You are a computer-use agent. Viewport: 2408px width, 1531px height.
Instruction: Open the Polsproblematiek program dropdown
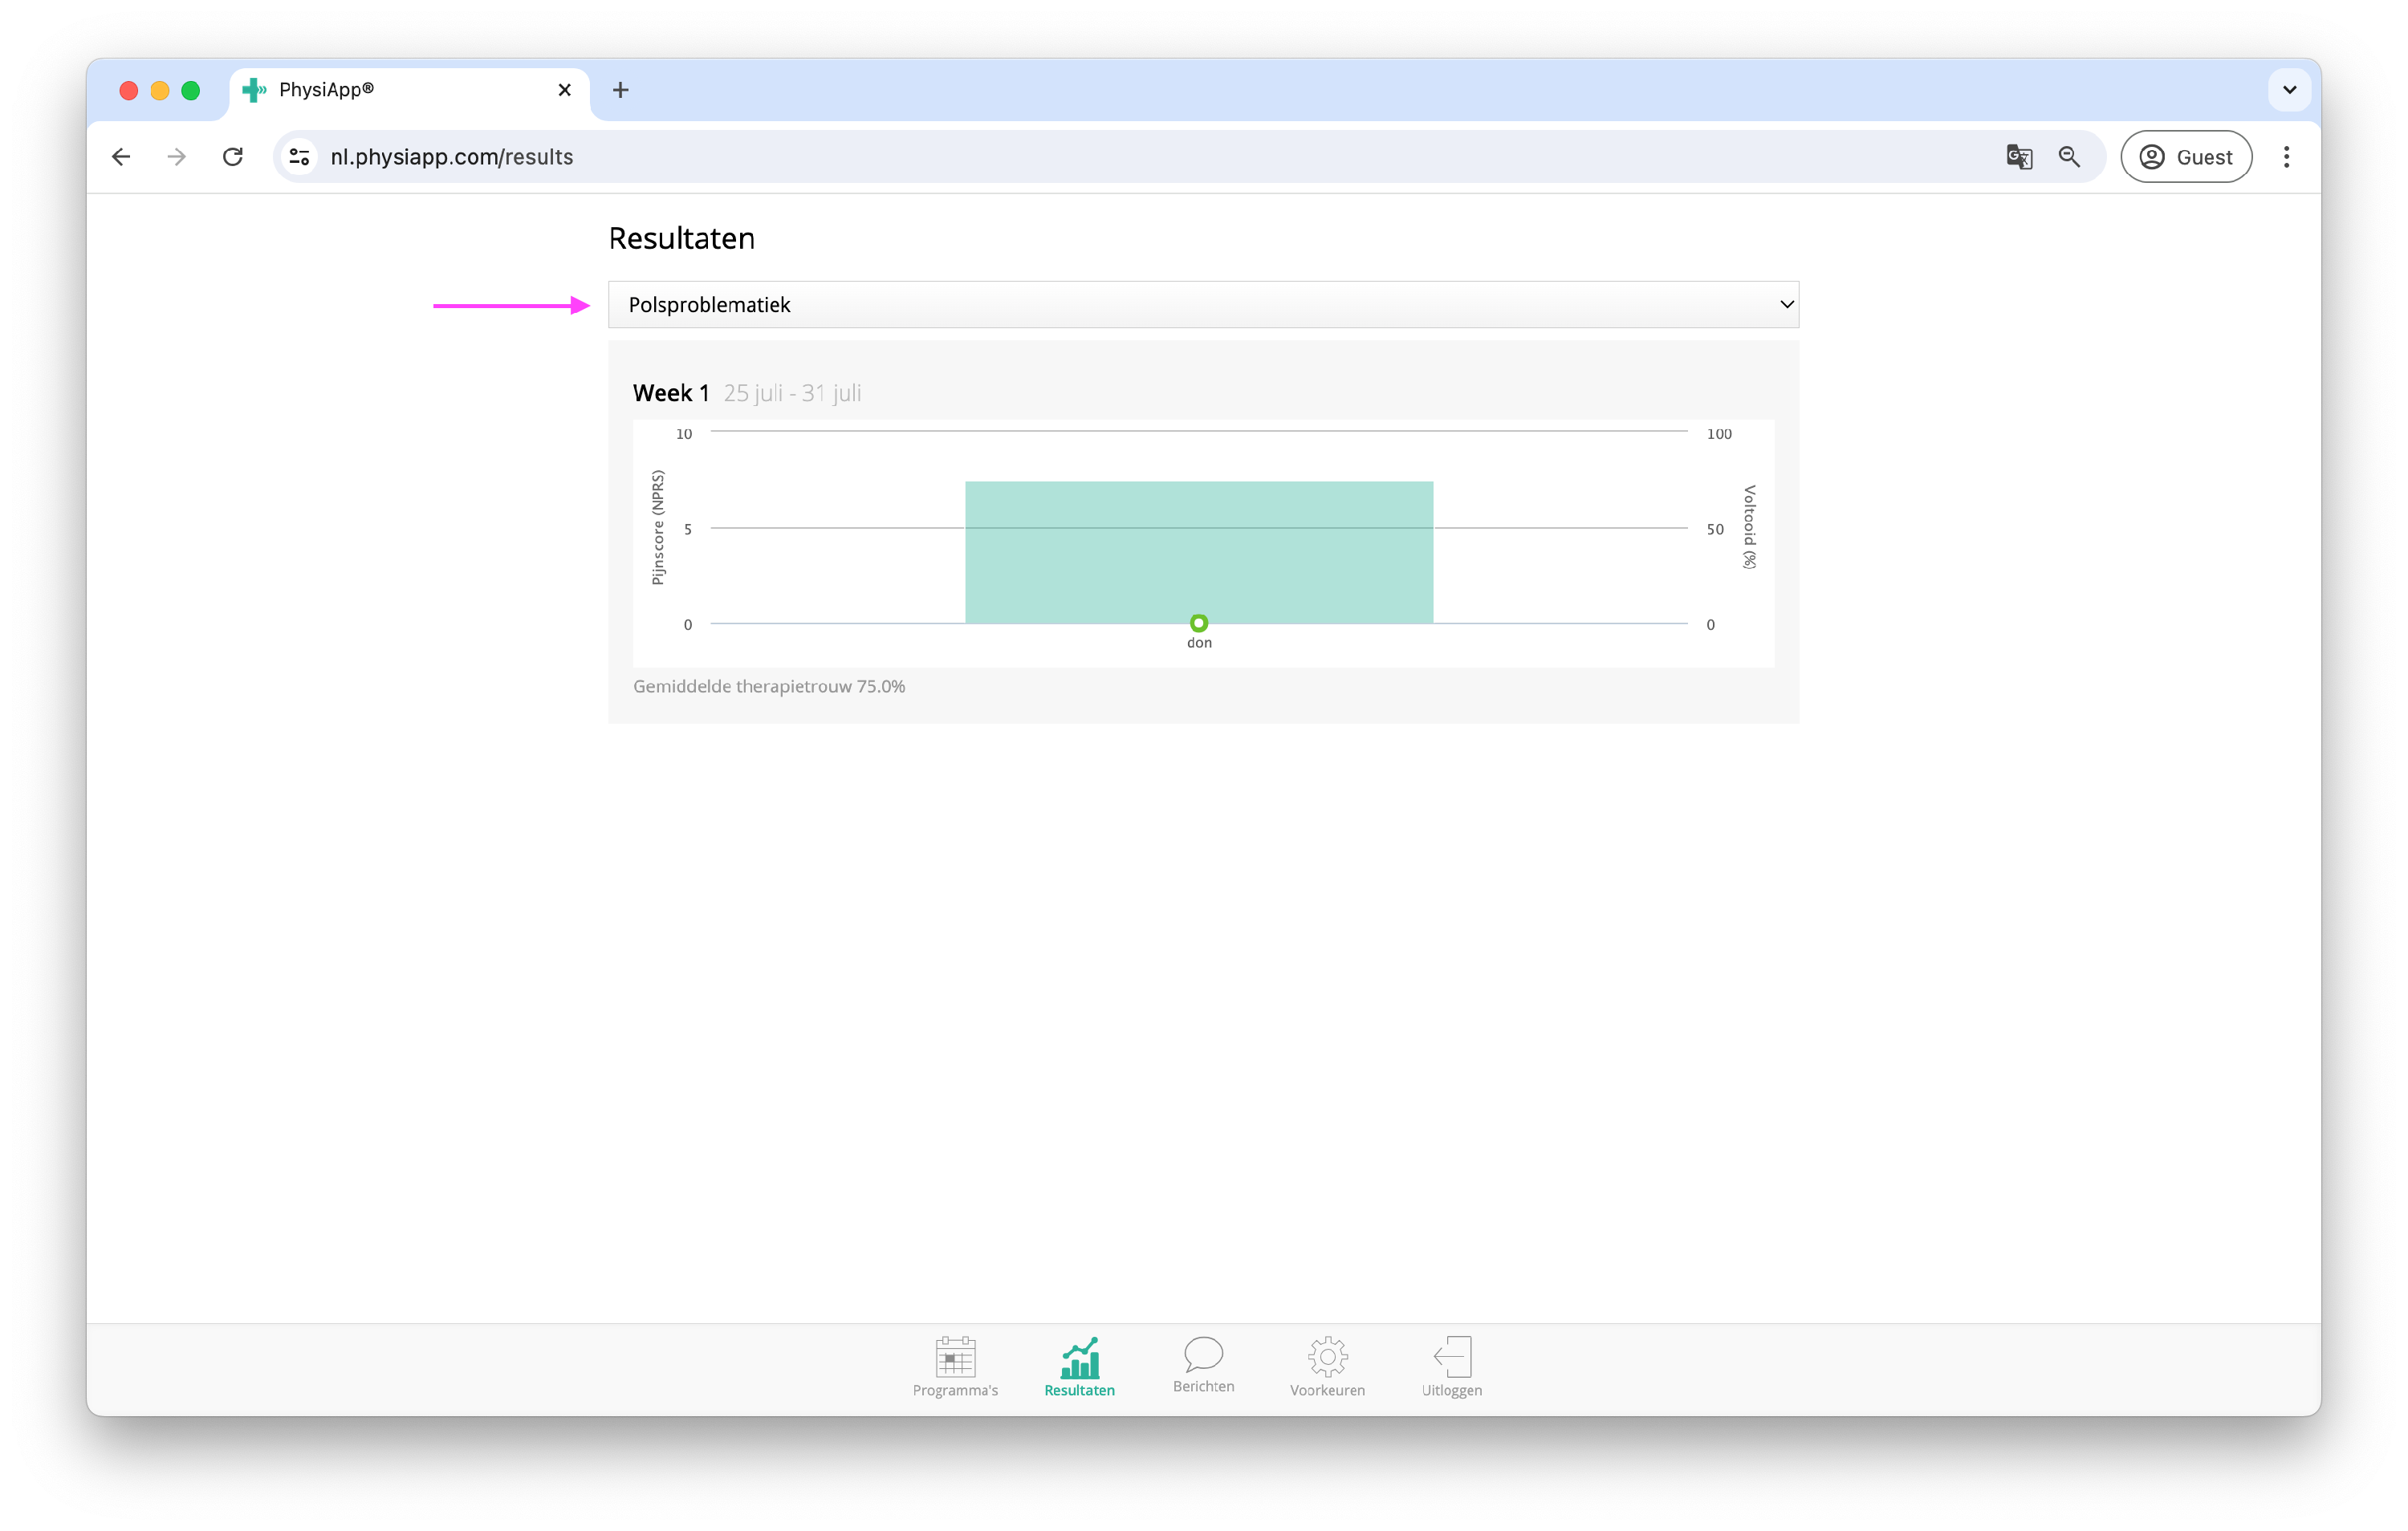coord(1203,304)
